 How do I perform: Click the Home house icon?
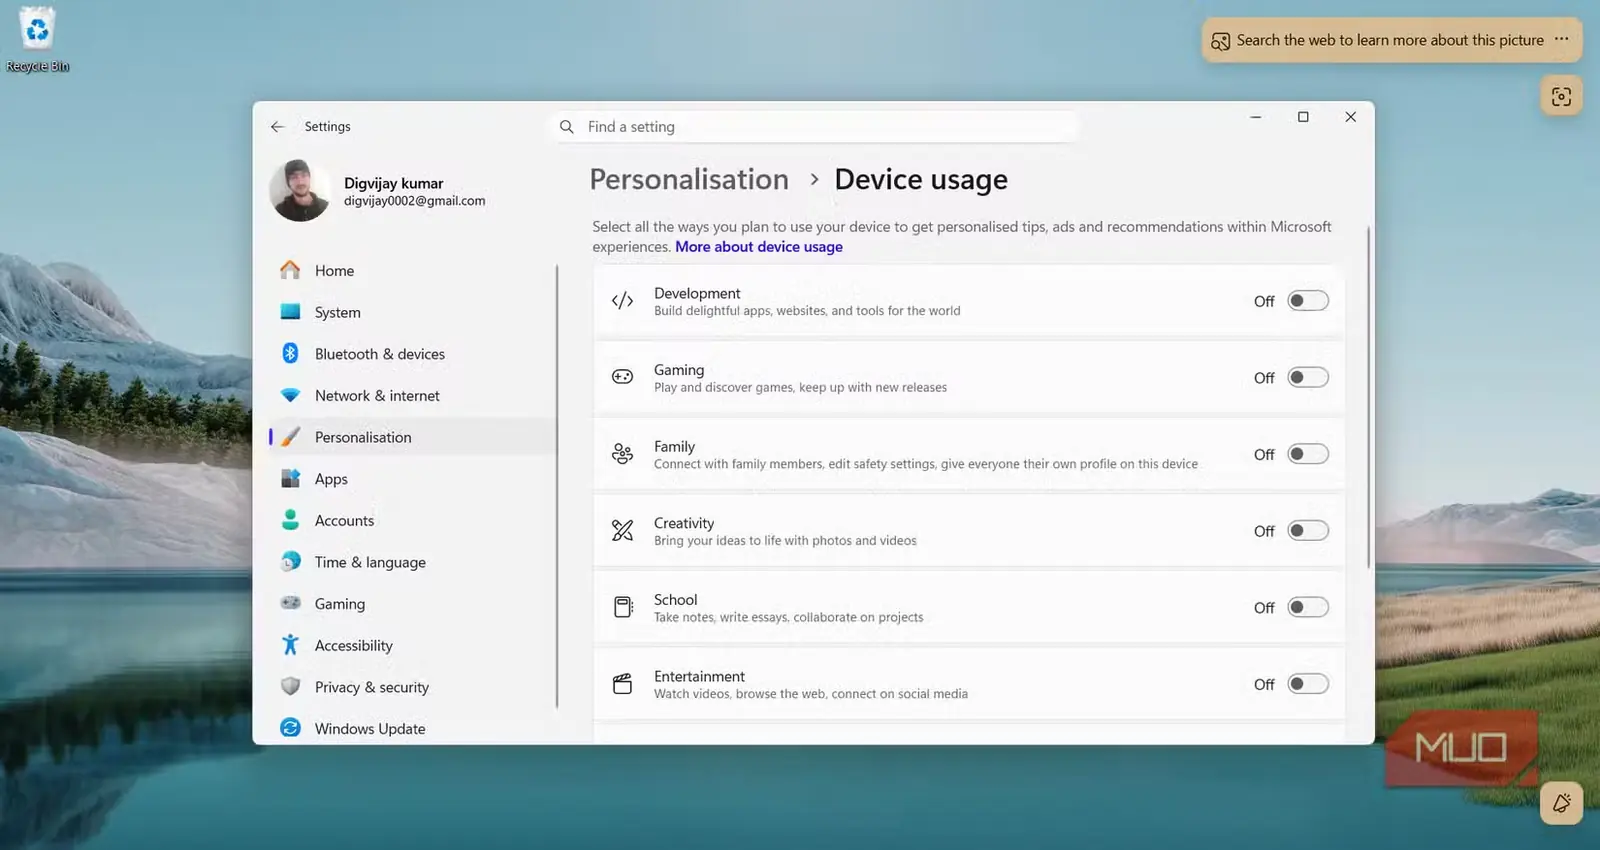pos(290,270)
